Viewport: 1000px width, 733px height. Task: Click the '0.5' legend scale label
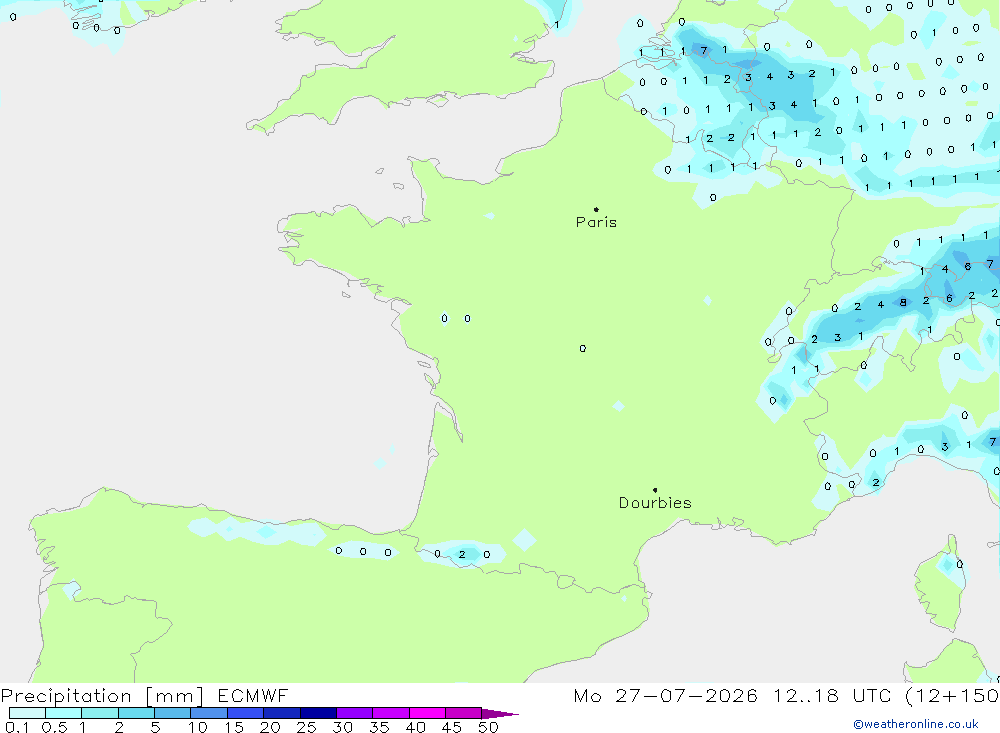pyautogui.click(x=54, y=727)
